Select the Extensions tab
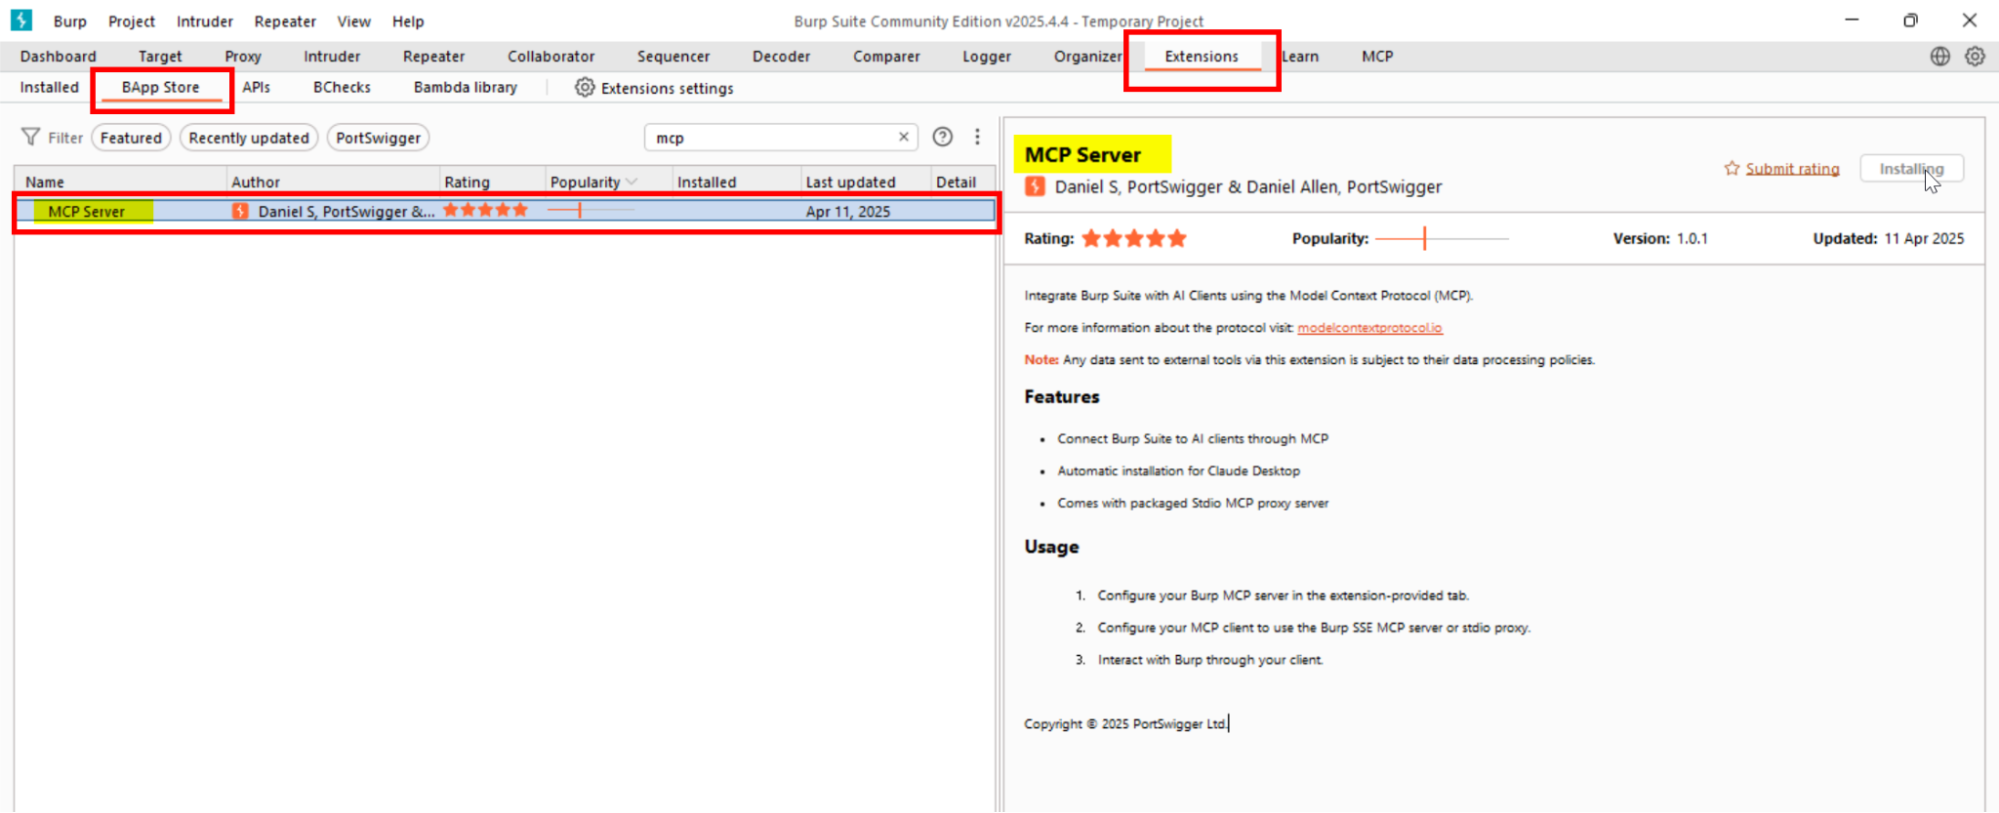Viewport: 1999px width, 813px height. click(x=1201, y=56)
